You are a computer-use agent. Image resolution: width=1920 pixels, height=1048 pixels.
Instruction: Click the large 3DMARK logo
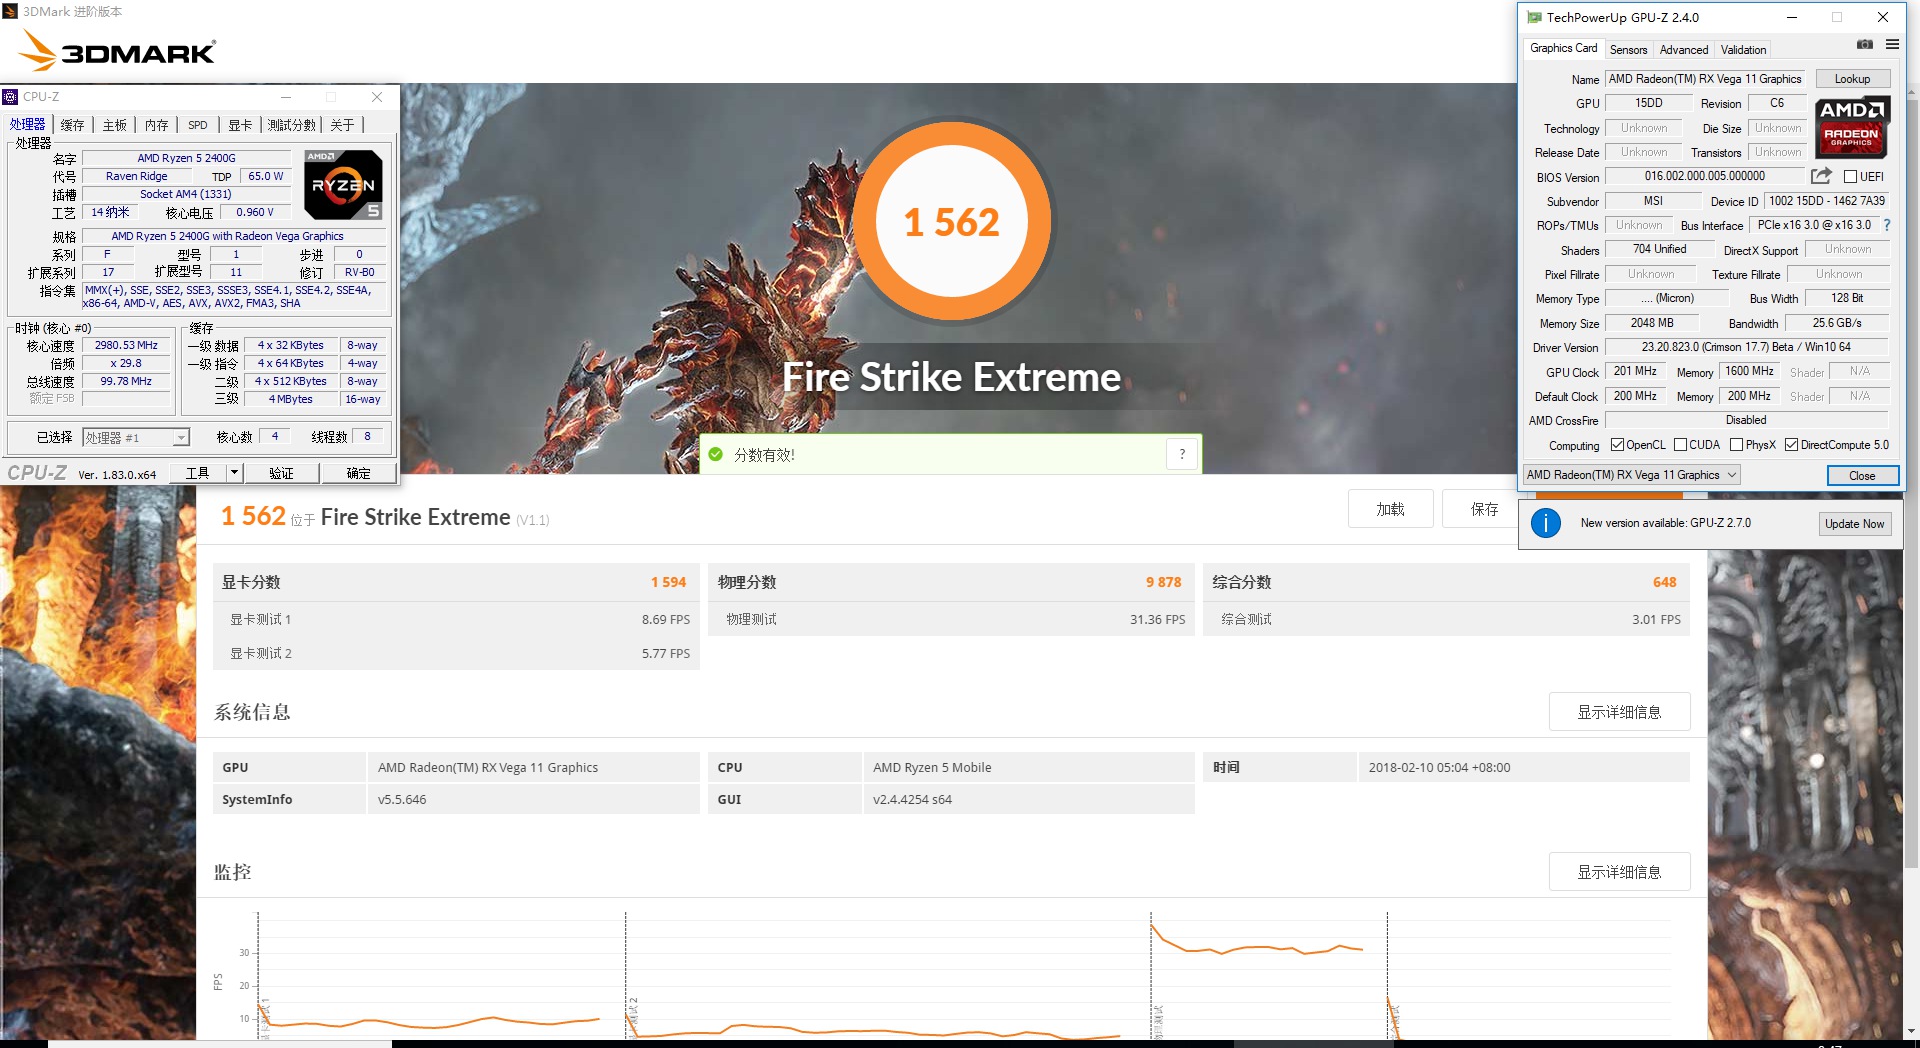(x=118, y=50)
